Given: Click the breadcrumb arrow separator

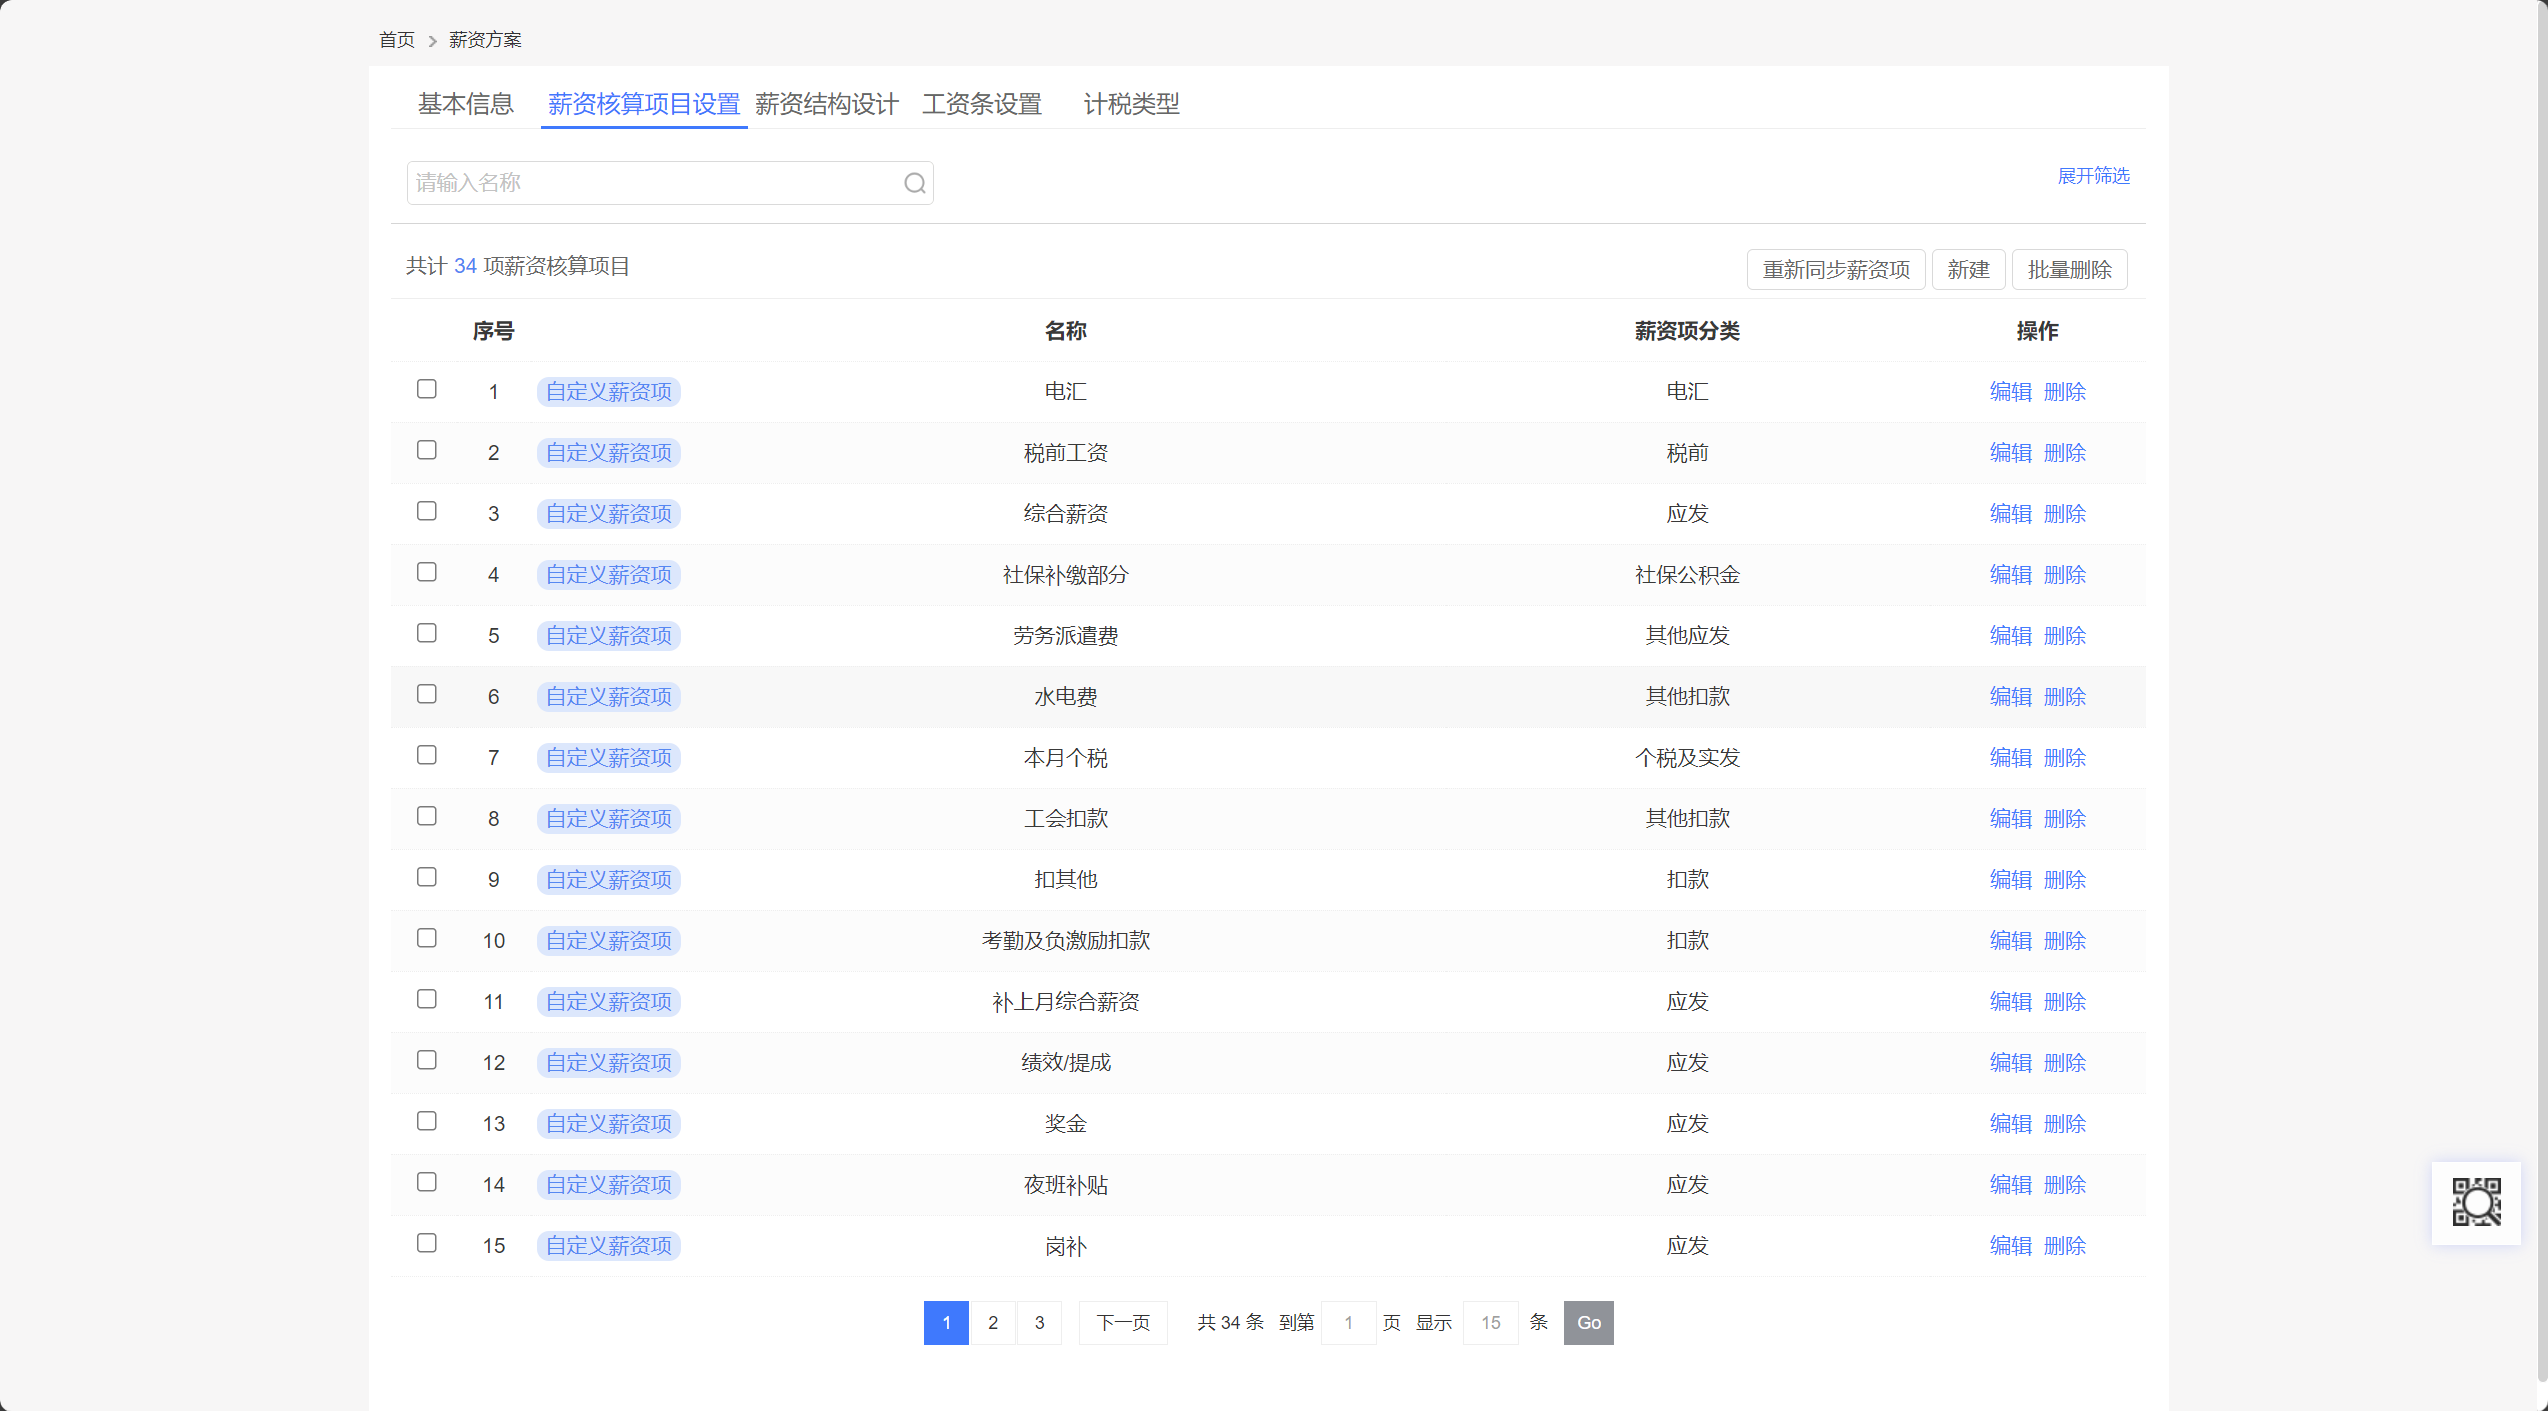Looking at the screenshot, I should pyautogui.click(x=432, y=41).
